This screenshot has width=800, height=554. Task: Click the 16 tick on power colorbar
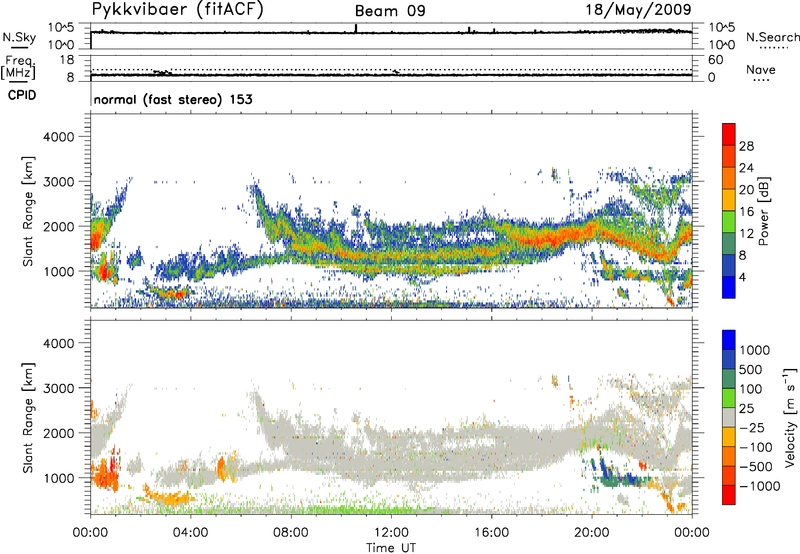coord(746,212)
